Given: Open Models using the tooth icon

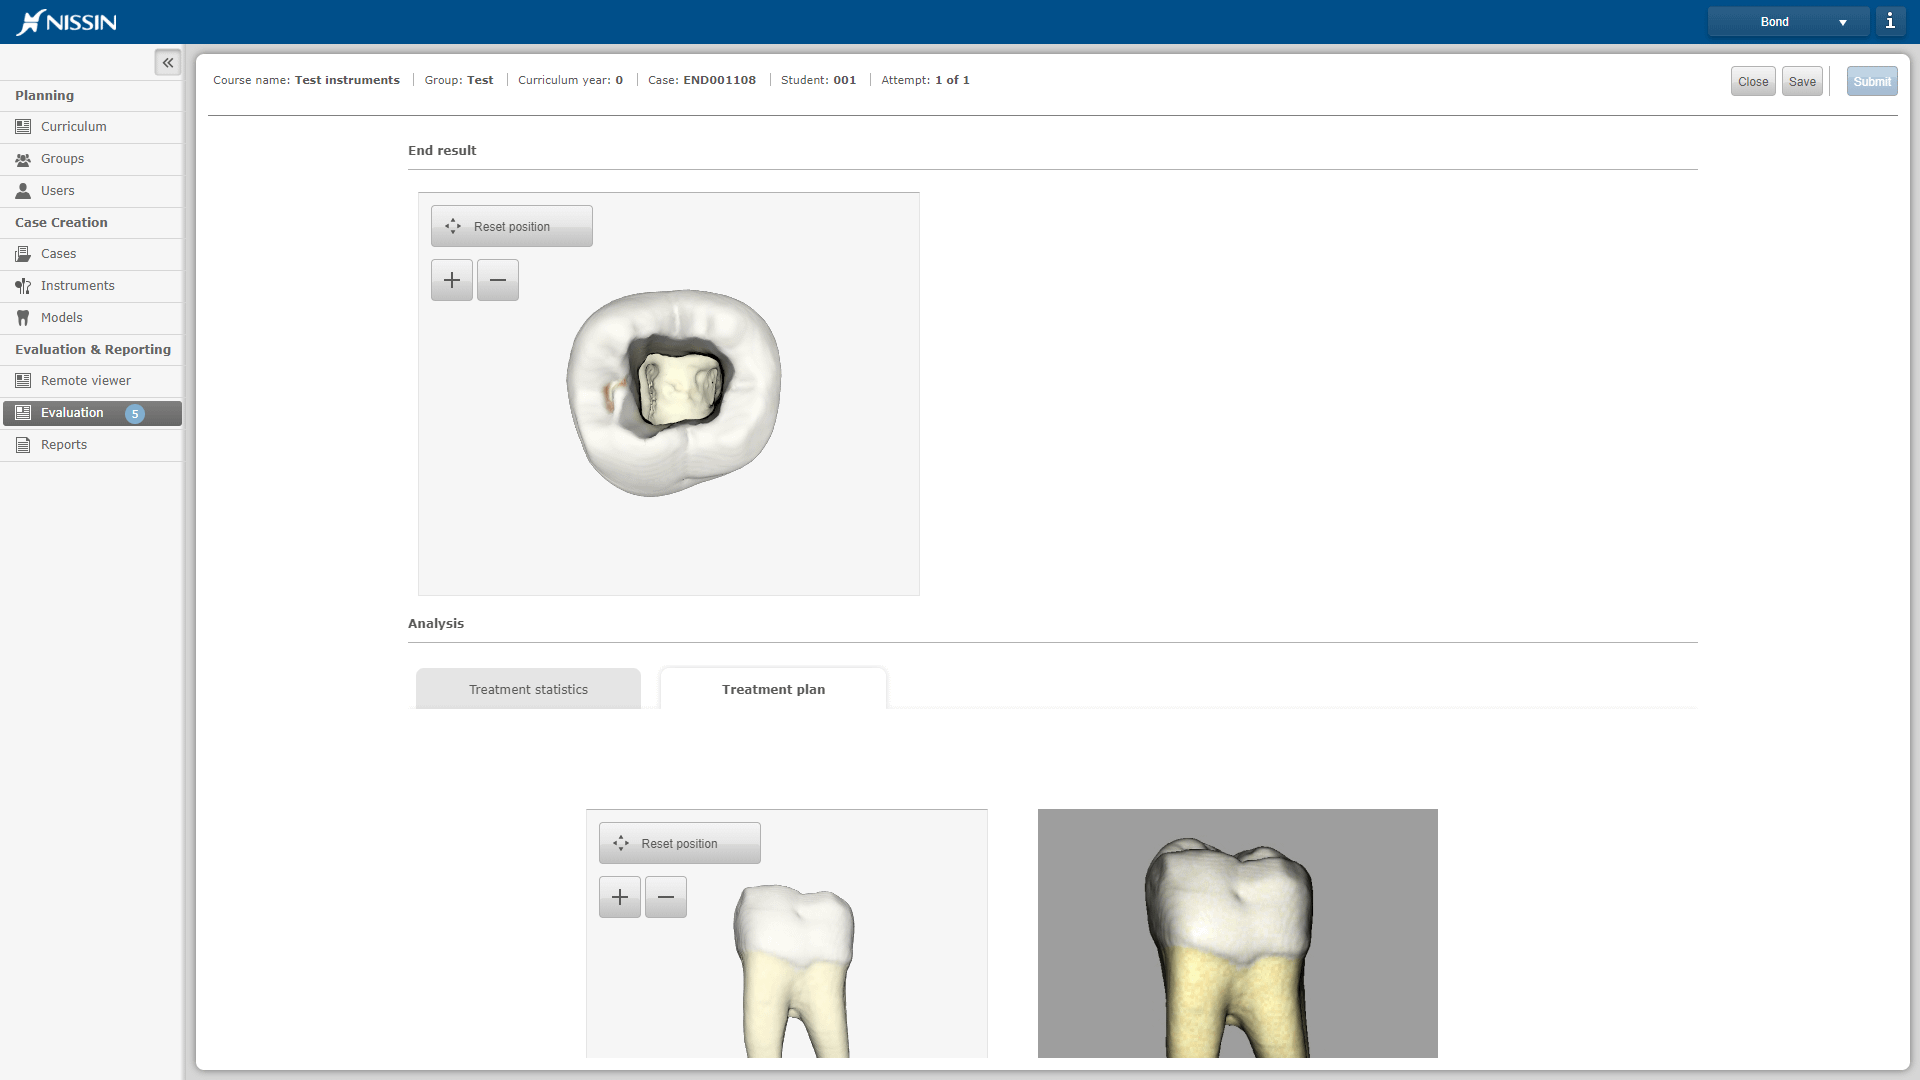Looking at the screenshot, I should [x=23, y=317].
